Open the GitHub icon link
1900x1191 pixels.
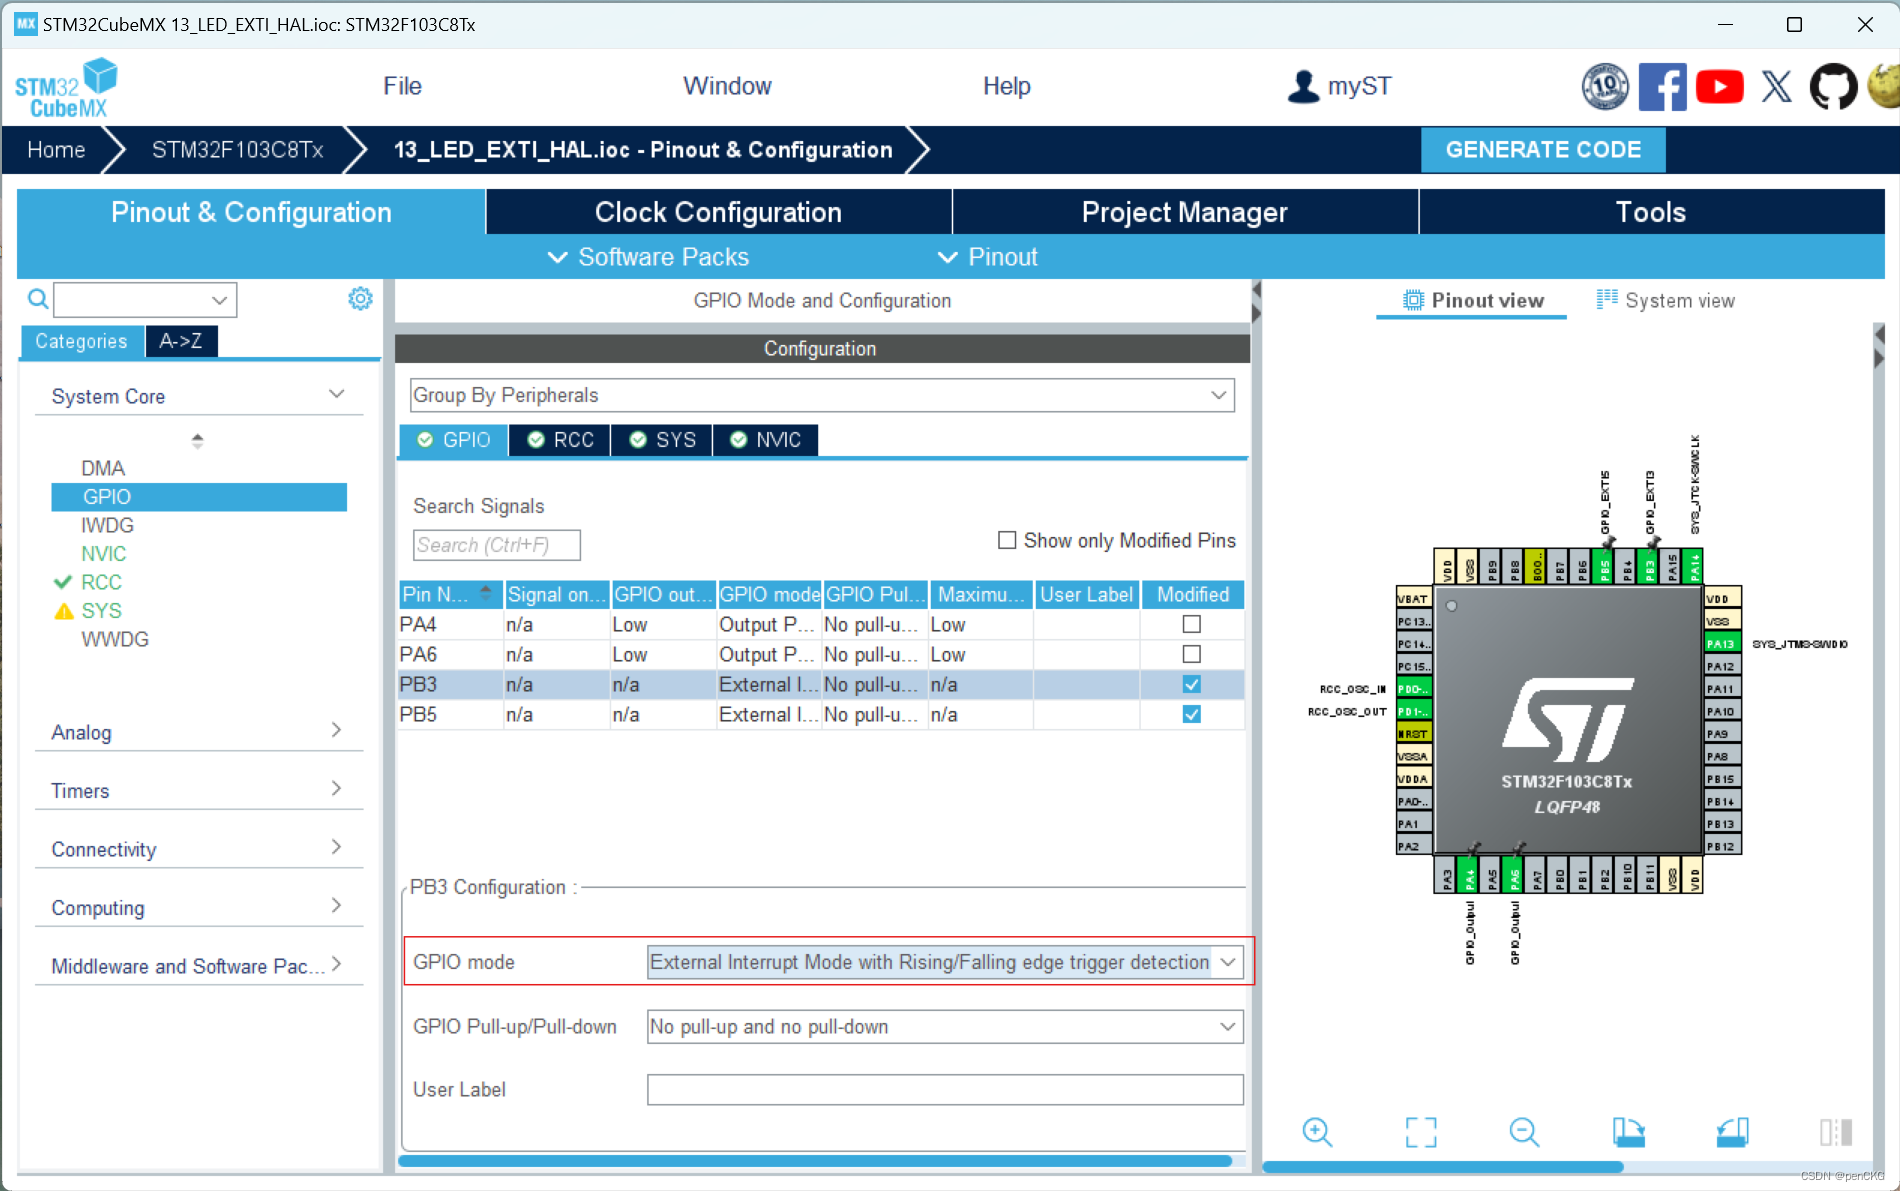pyautogui.click(x=1833, y=87)
